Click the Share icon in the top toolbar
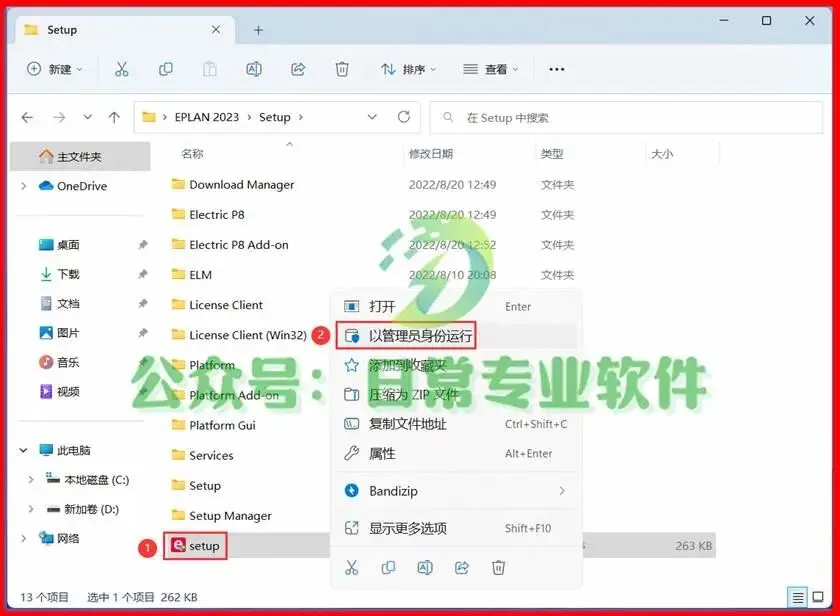Image resolution: width=840 pixels, height=616 pixels. 298,69
